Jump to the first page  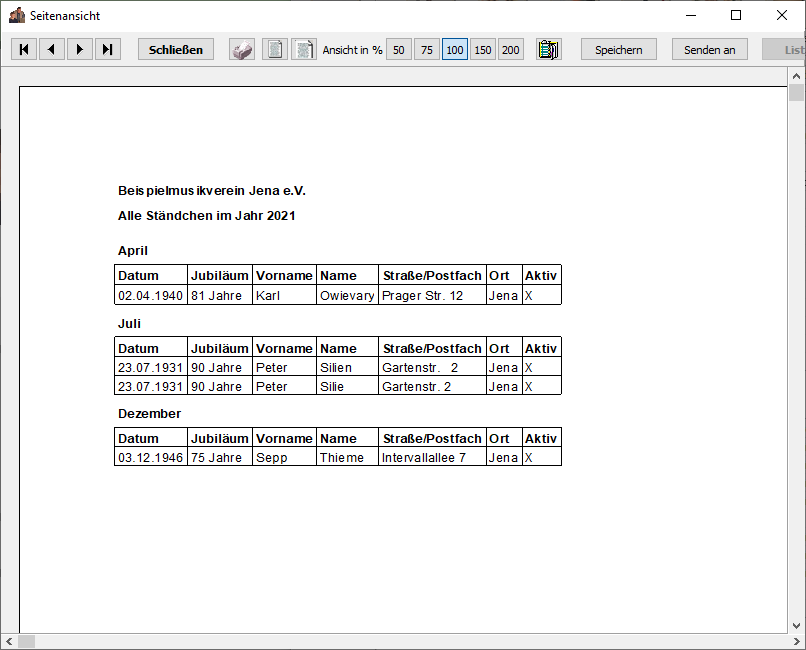[24, 49]
